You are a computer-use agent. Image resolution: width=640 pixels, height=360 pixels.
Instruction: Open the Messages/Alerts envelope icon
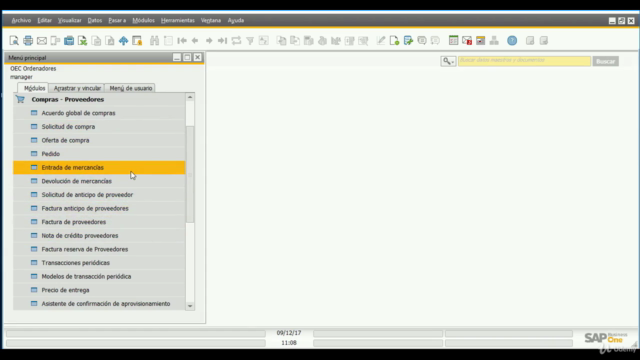467,40
